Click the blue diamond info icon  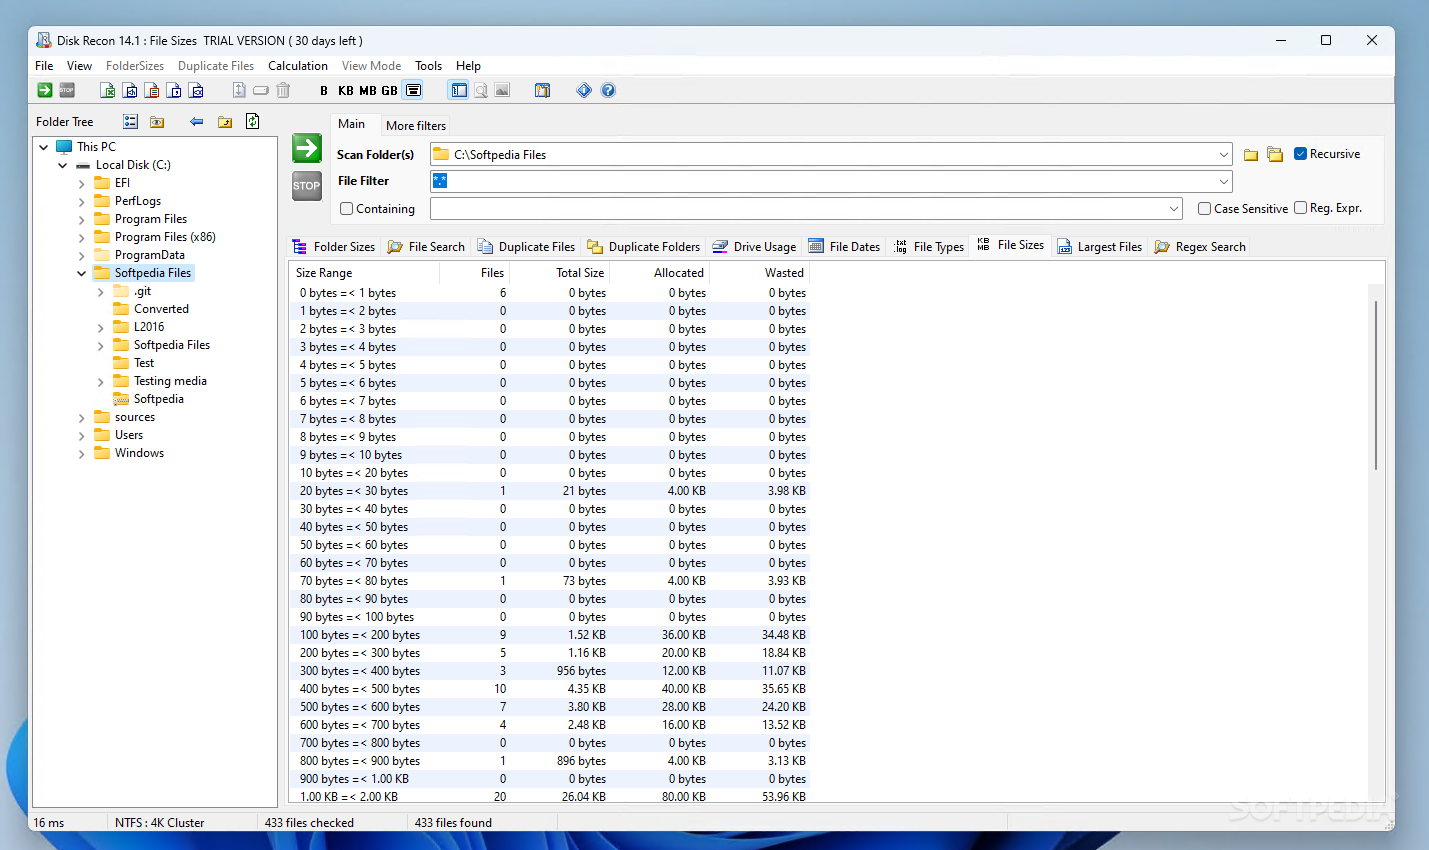pos(584,90)
